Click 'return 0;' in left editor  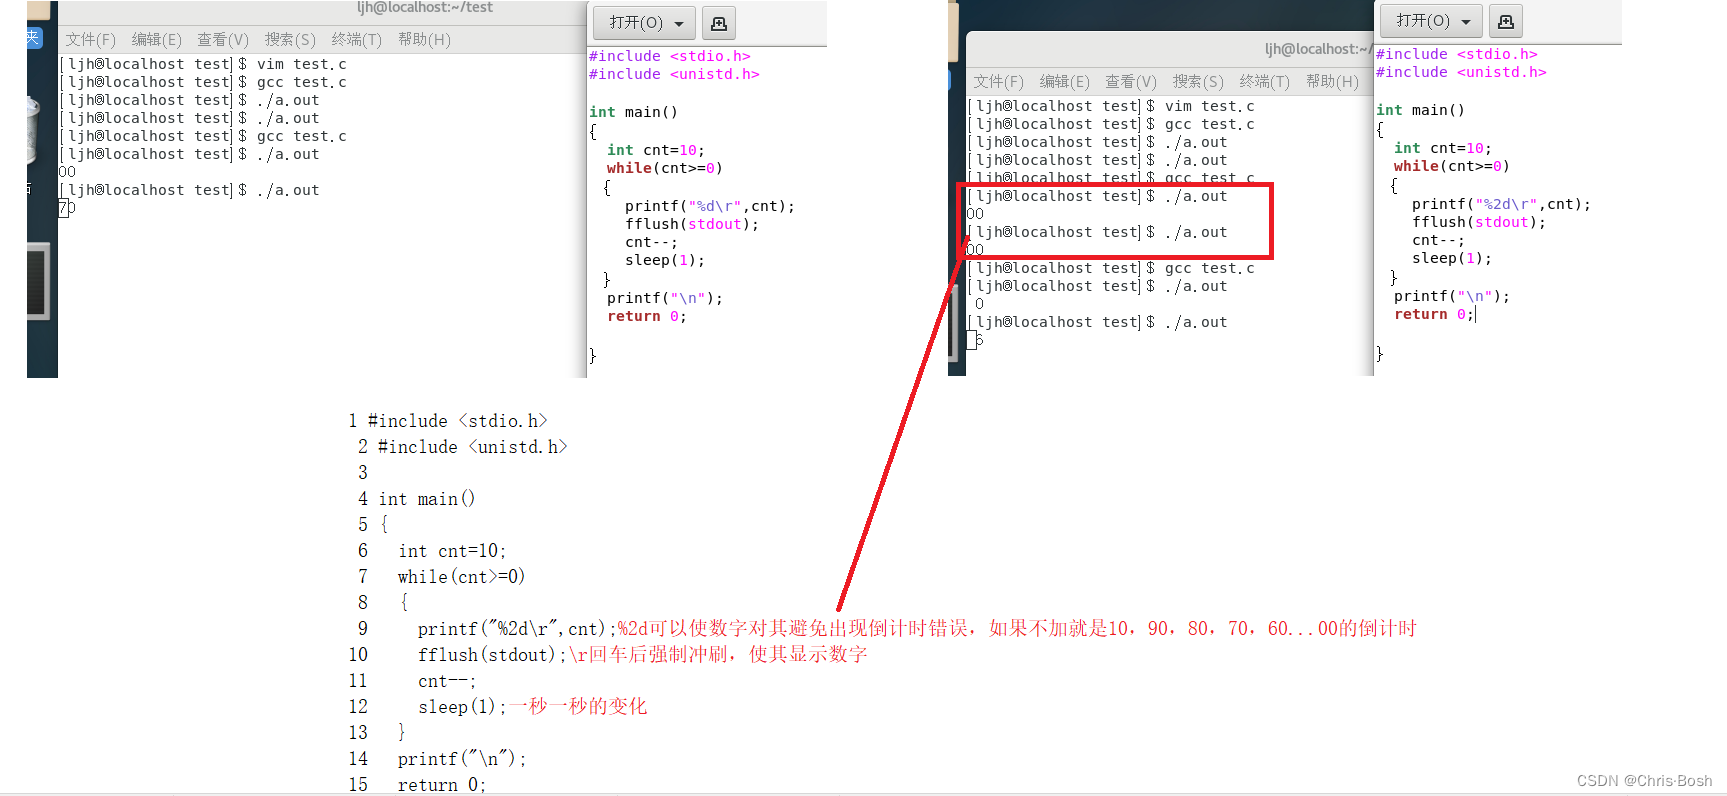(x=647, y=316)
